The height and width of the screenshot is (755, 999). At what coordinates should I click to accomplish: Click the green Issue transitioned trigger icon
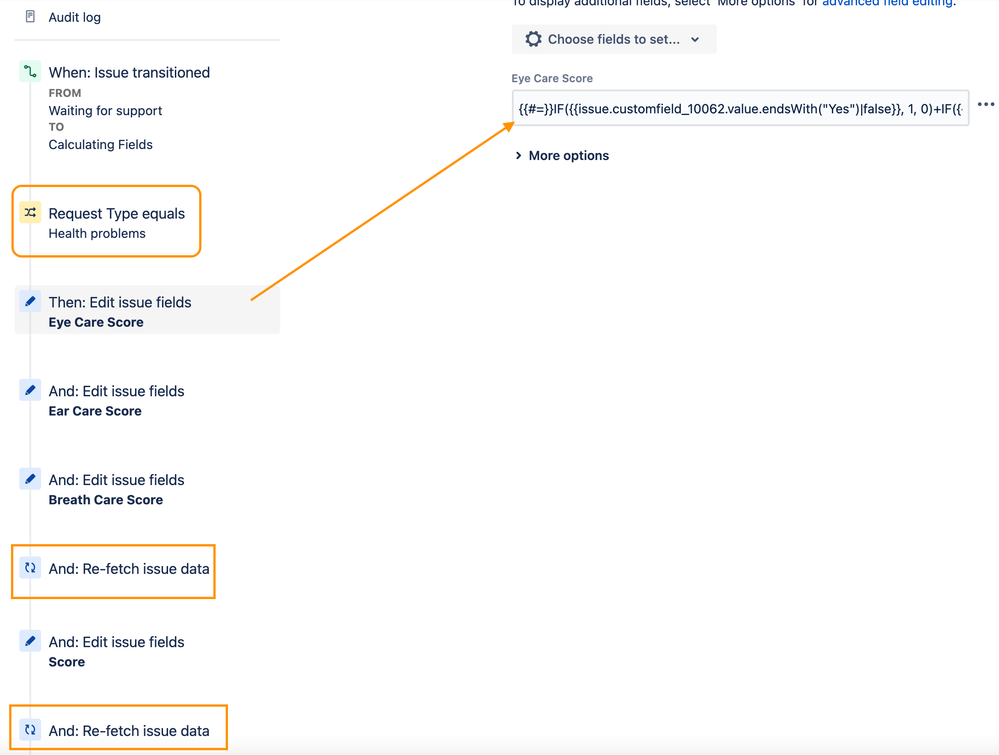pyautogui.click(x=30, y=72)
